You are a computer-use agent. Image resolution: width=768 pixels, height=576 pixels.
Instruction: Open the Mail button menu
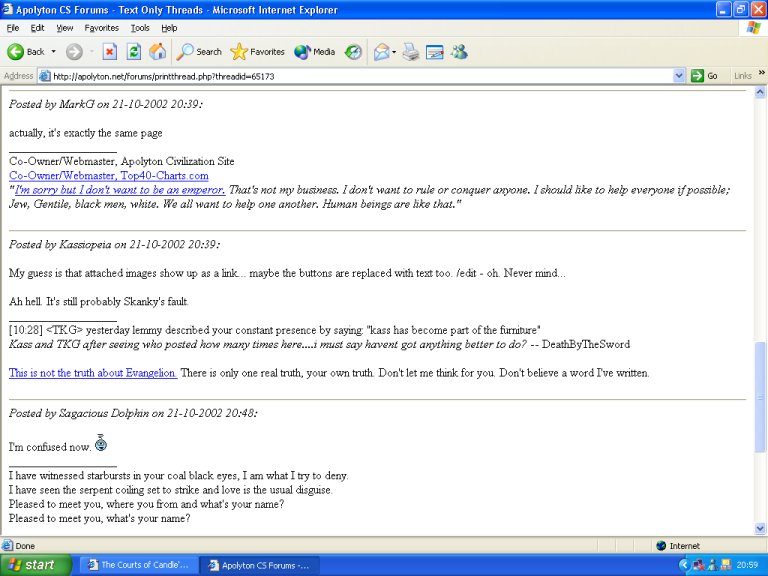click(385, 52)
